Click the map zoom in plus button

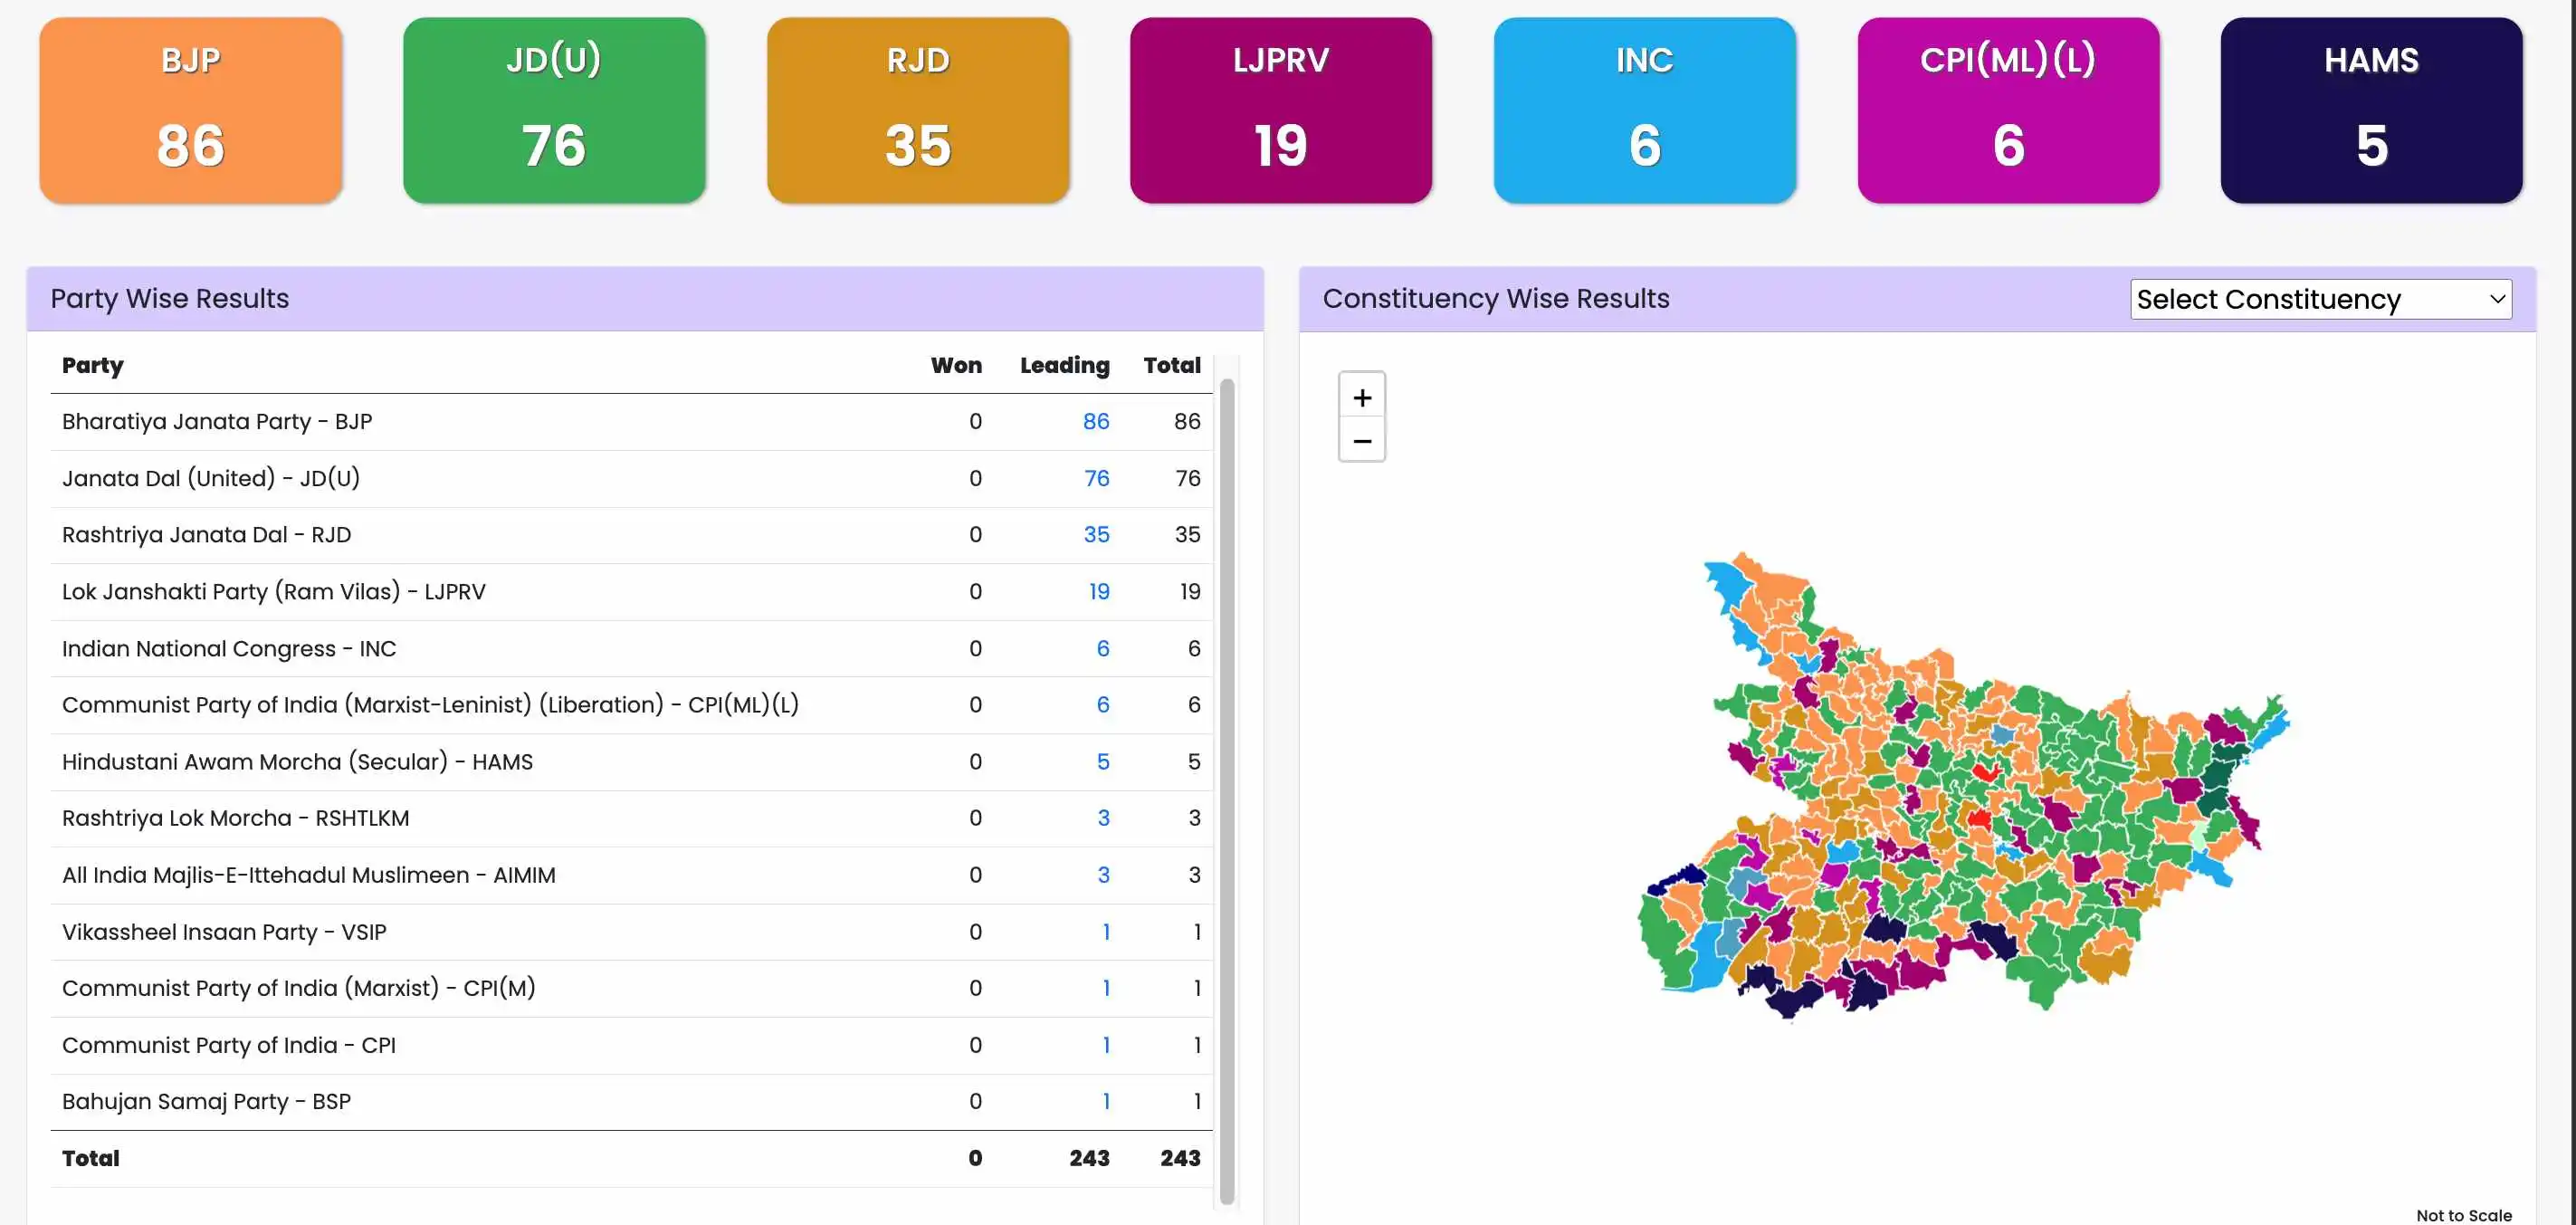[x=1361, y=397]
